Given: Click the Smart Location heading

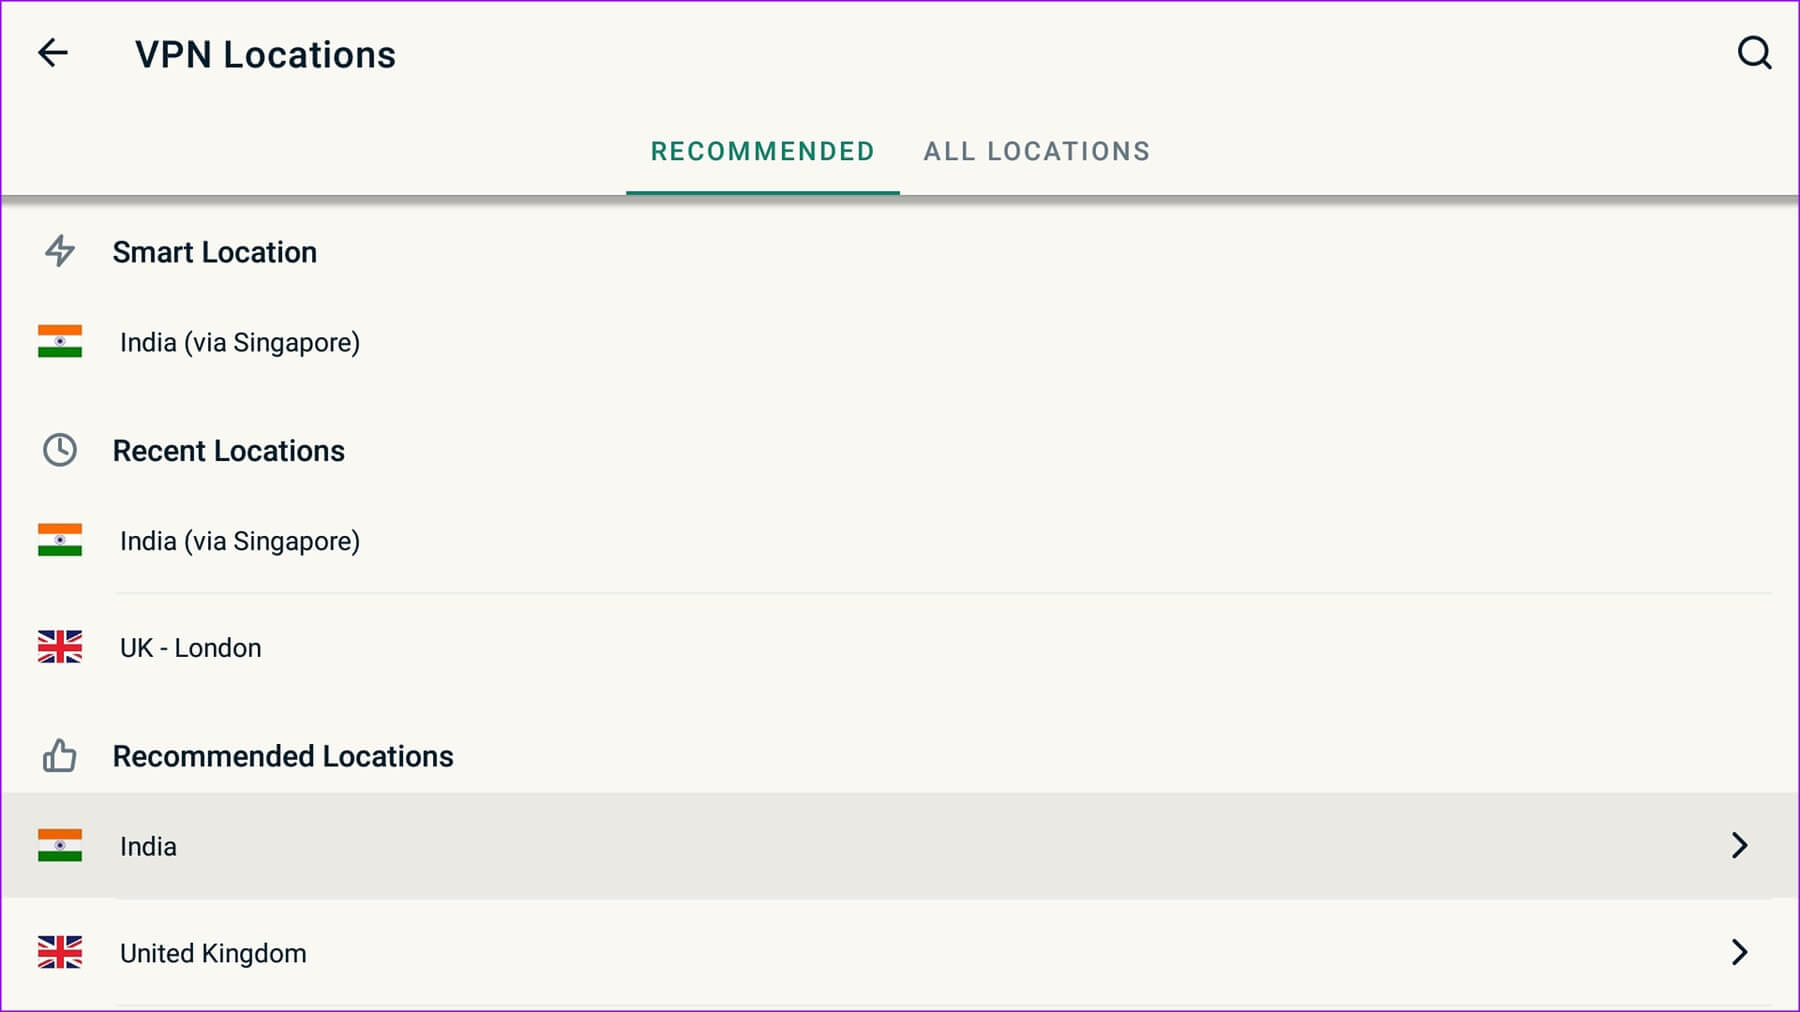Looking at the screenshot, I should click(215, 252).
